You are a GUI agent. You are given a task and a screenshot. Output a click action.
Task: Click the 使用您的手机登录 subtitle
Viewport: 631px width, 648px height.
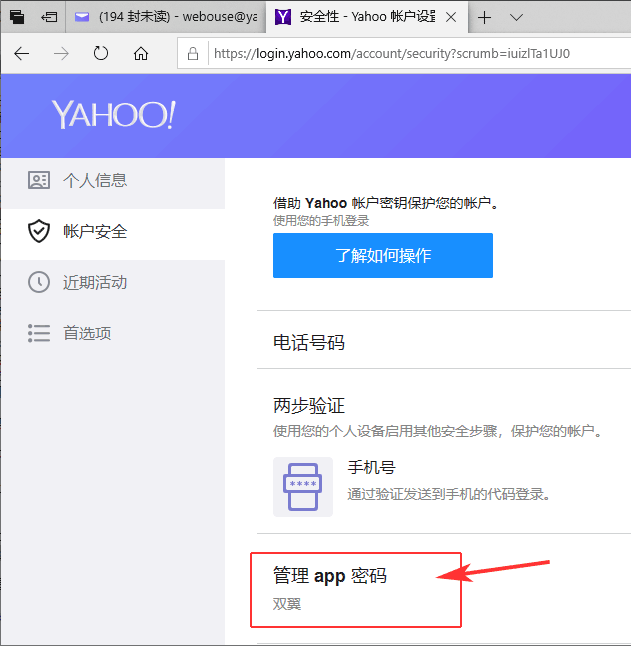321,221
